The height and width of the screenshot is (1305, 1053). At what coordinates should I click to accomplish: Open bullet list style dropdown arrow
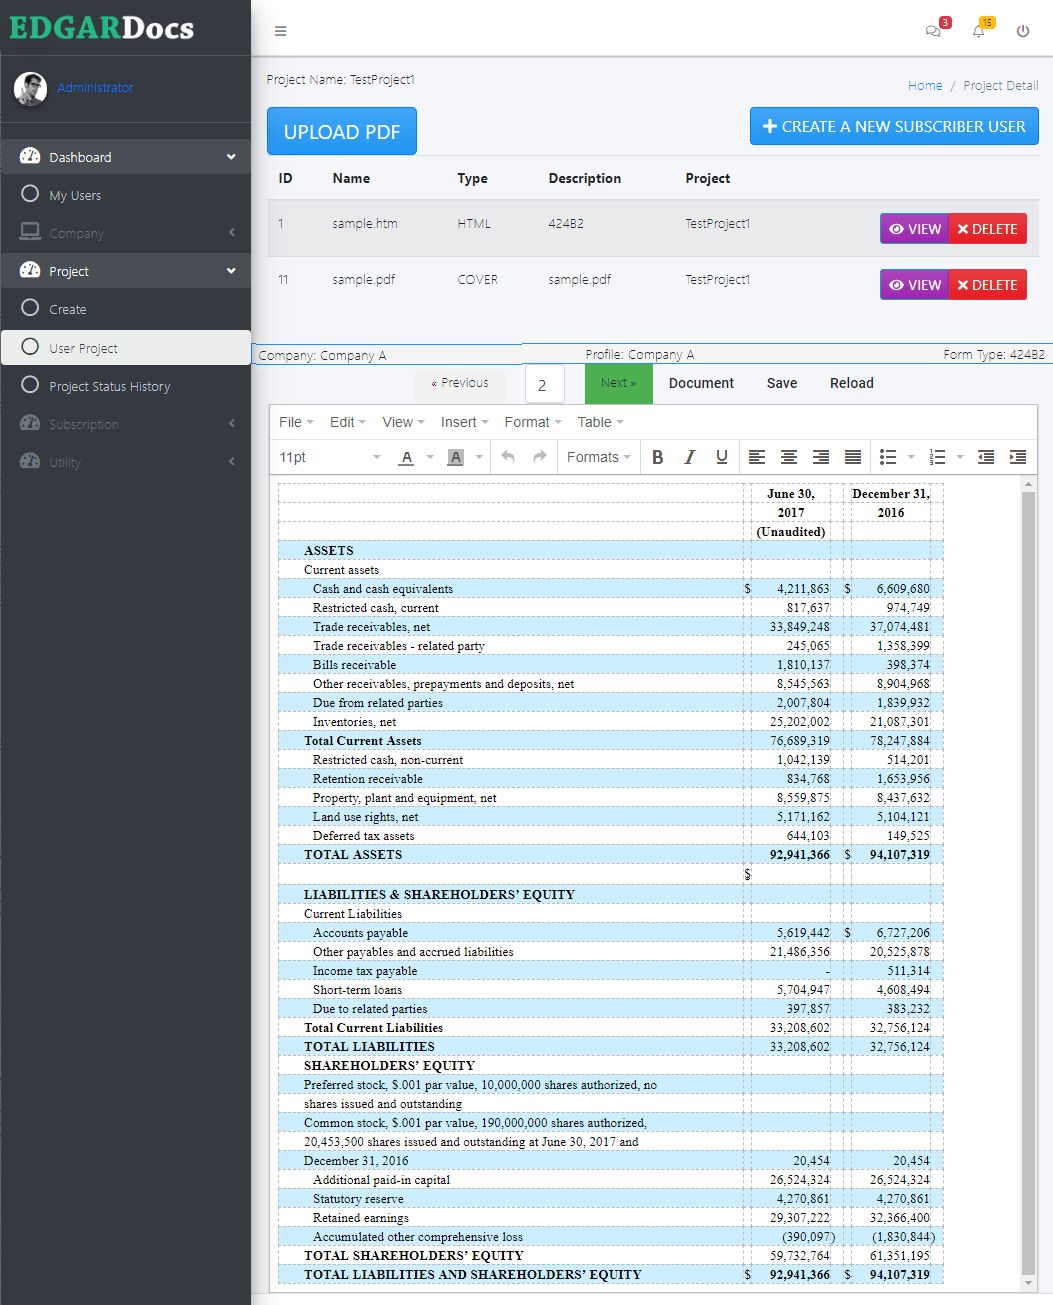911,457
